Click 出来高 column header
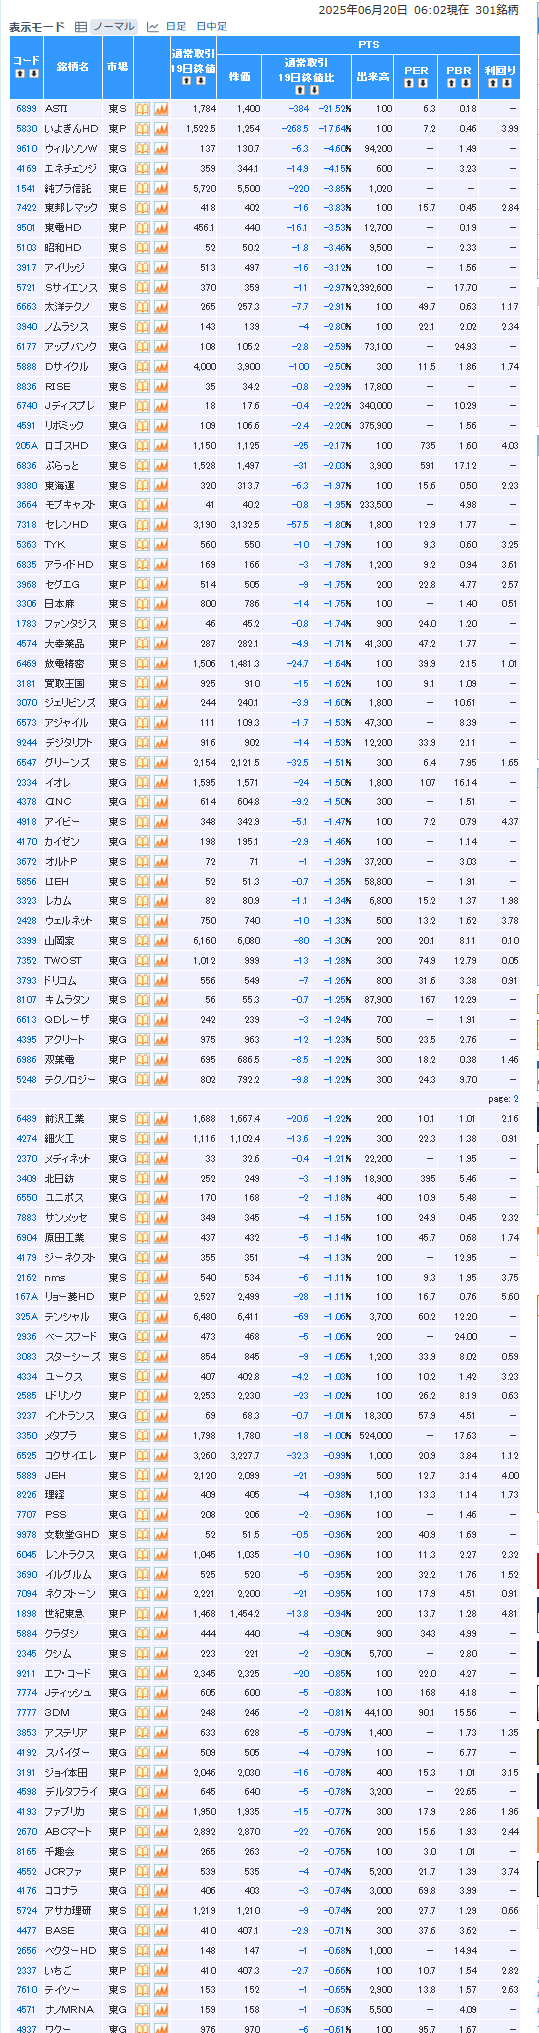 click(374, 77)
